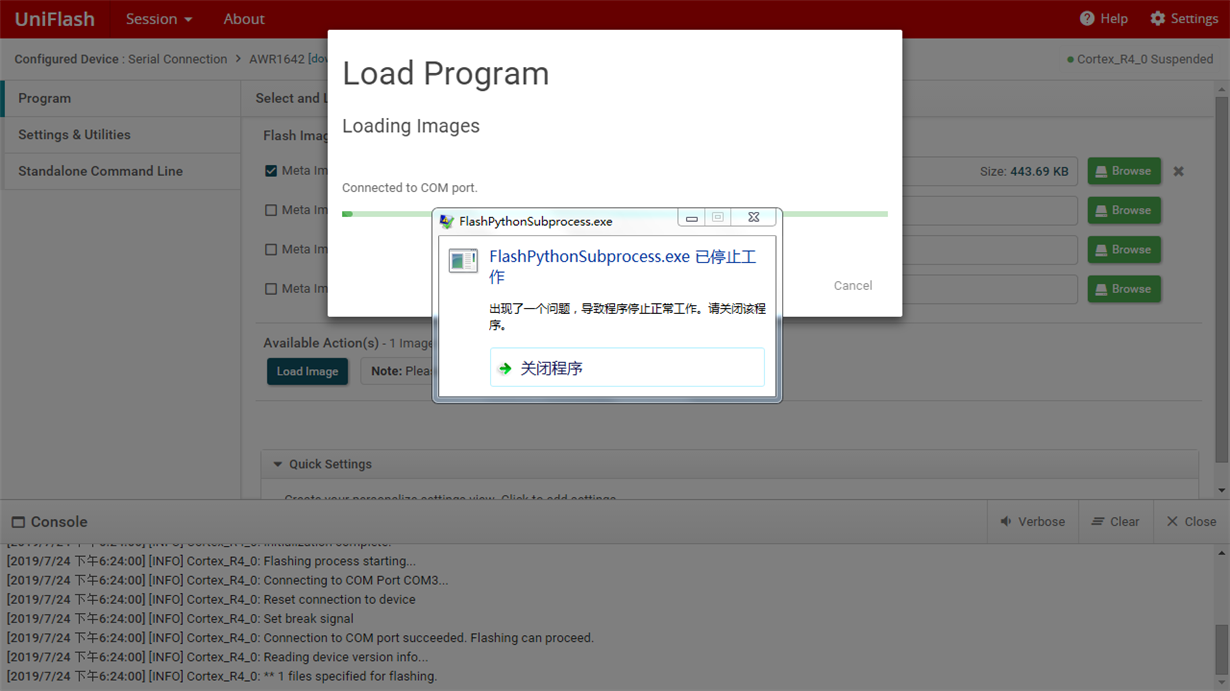
Task: Toggle Verbose console output
Action: [x=1032, y=522]
